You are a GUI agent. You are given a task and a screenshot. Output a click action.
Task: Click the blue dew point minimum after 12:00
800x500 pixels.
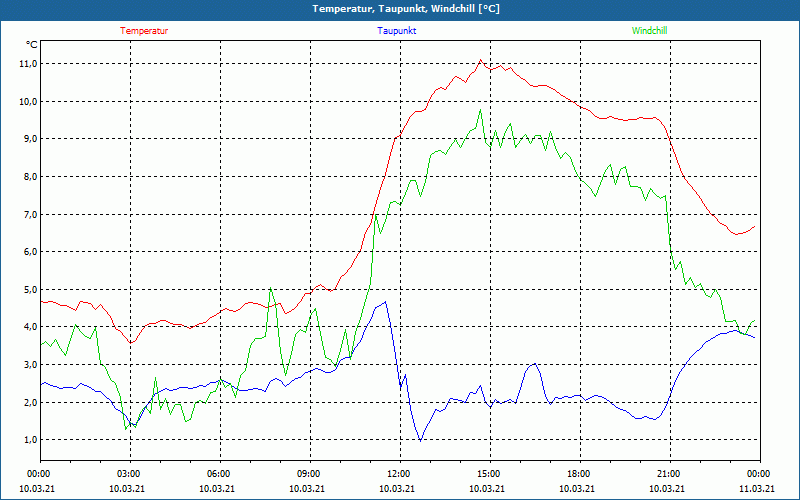coord(420,440)
